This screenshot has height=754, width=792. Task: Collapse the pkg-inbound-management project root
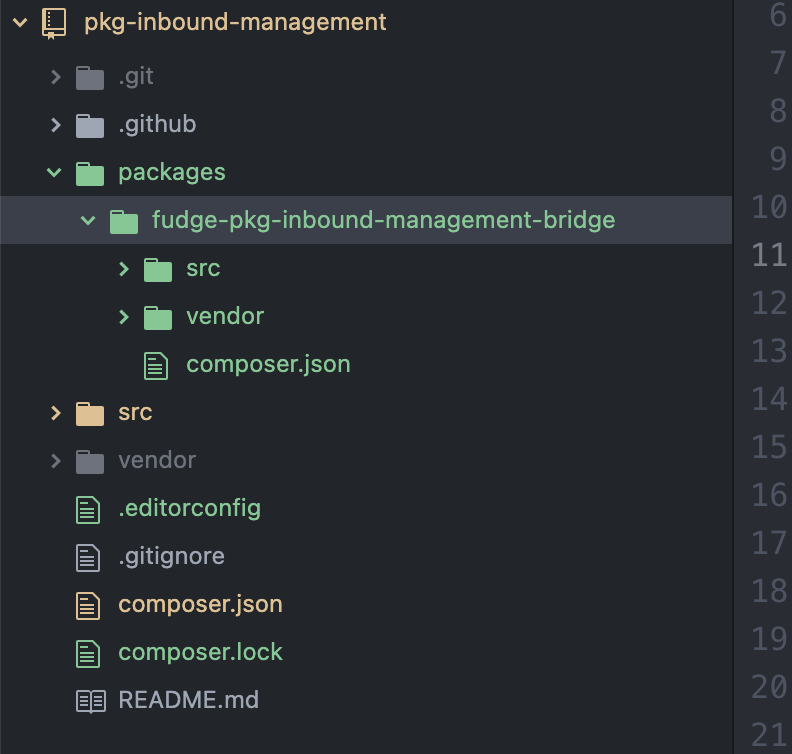pos(20,22)
